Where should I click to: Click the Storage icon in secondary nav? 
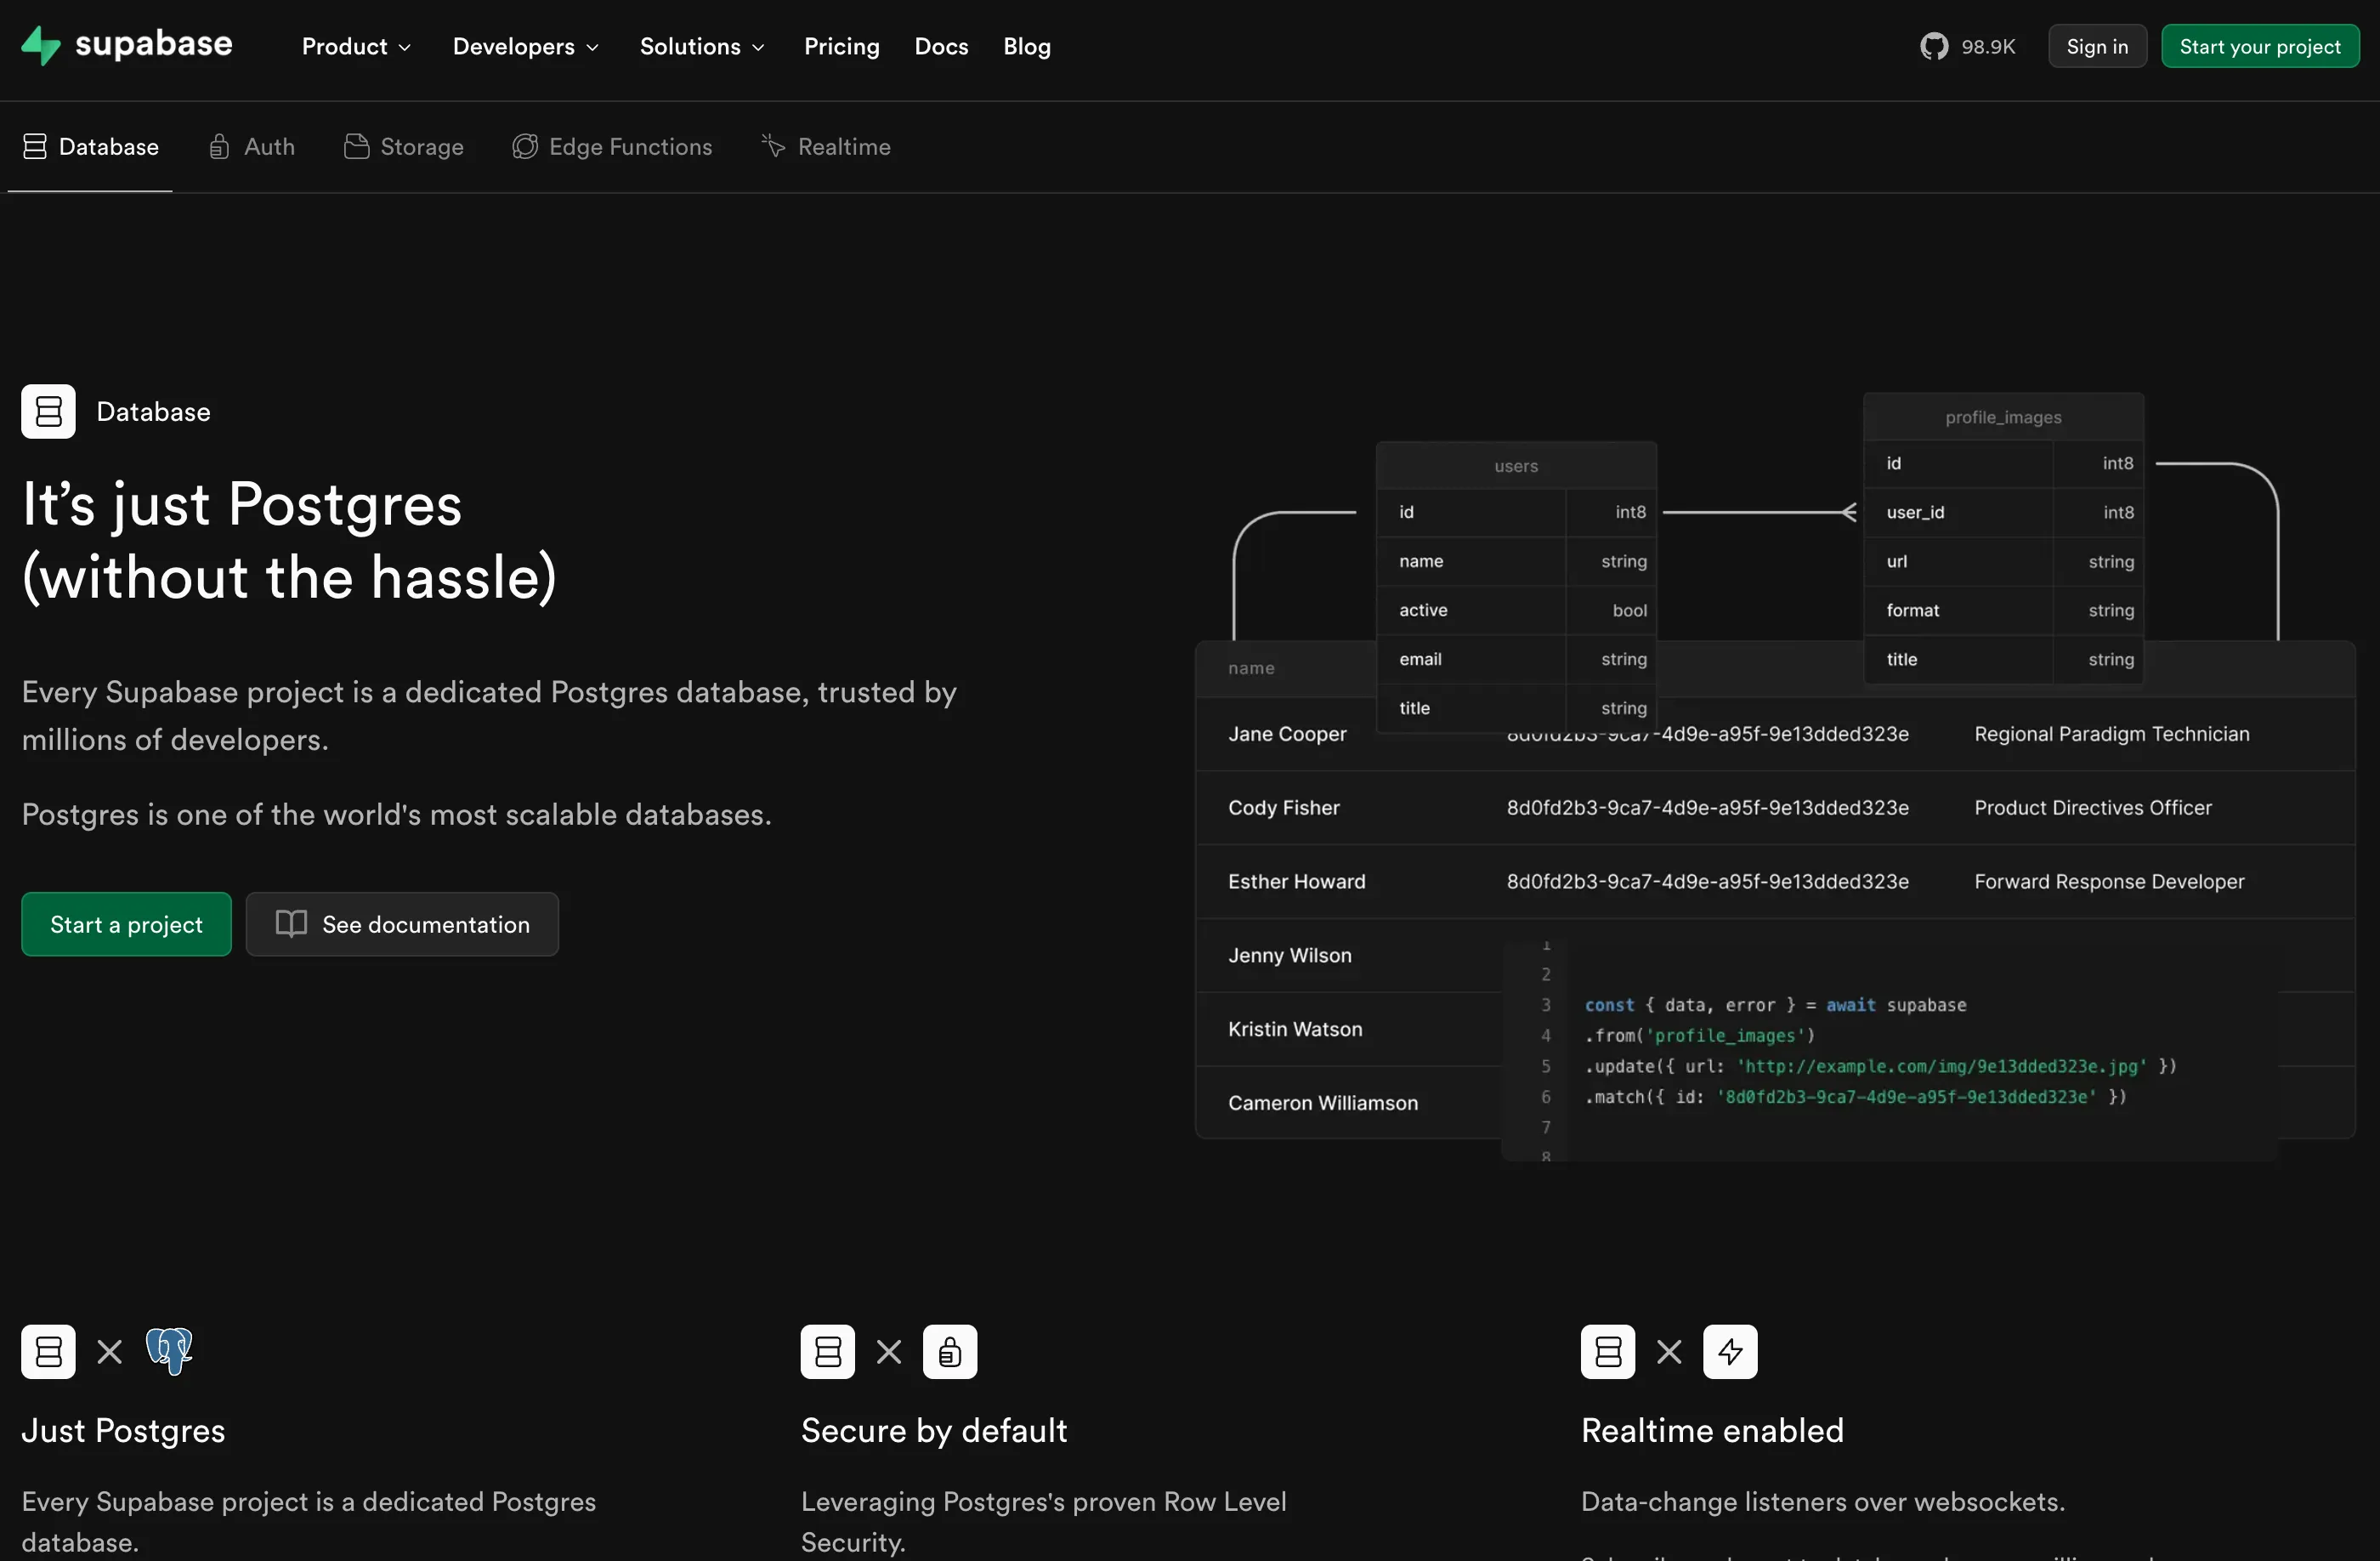[x=358, y=146]
